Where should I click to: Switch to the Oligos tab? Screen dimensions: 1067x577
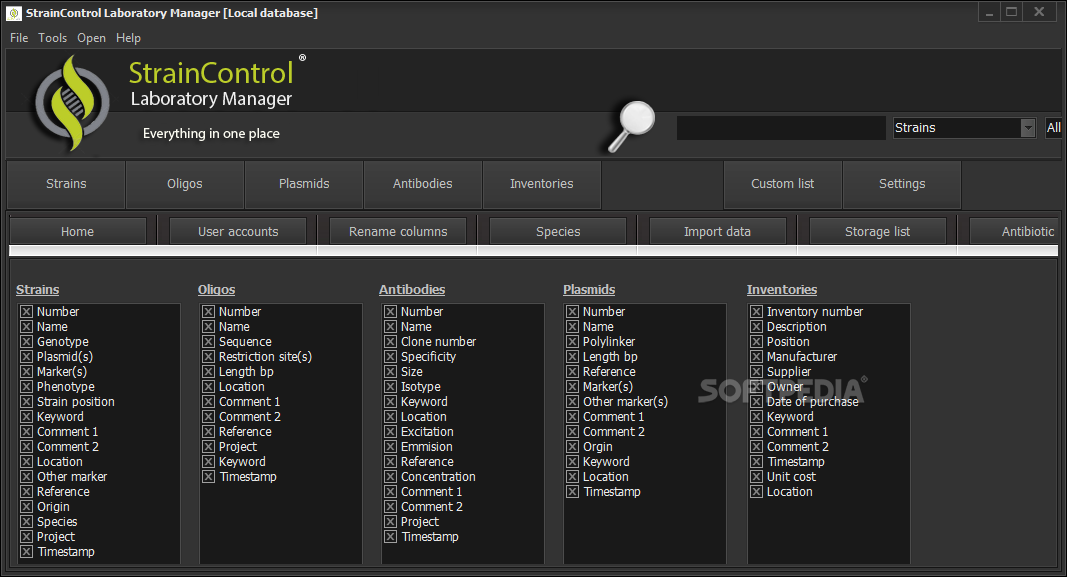pyautogui.click(x=185, y=184)
